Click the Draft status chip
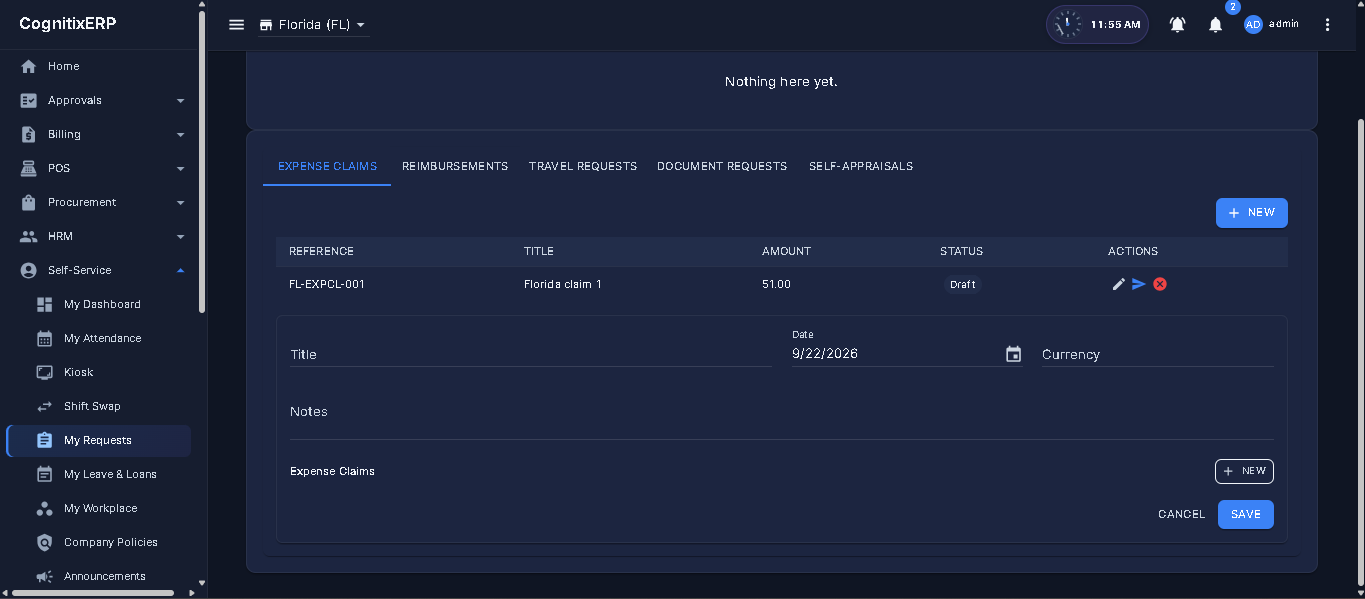This screenshot has width=1365, height=599. (x=963, y=284)
